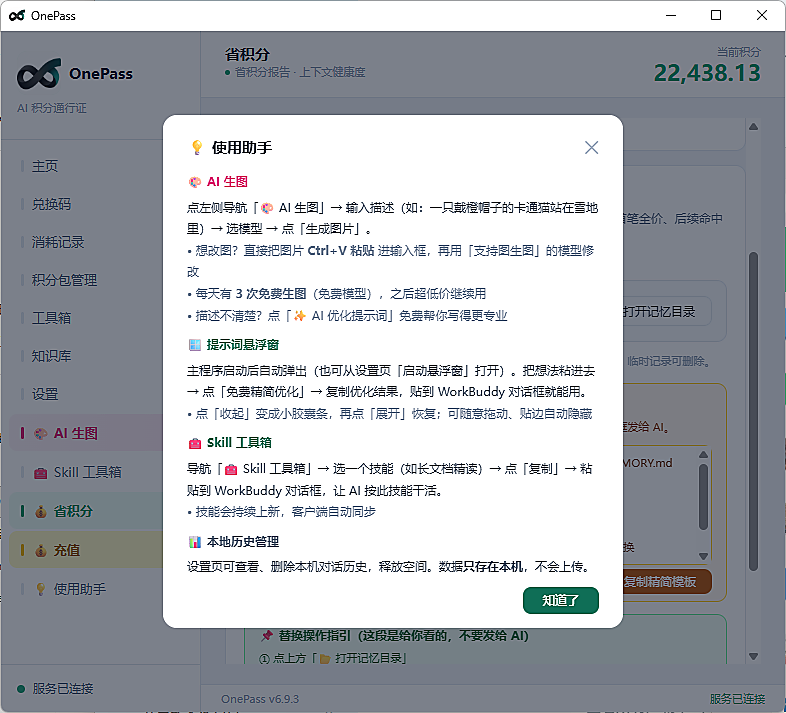Click the toolbox icon beside Skill 工具箱 heading
The width and height of the screenshot is (786, 713).
(x=194, y=443)
